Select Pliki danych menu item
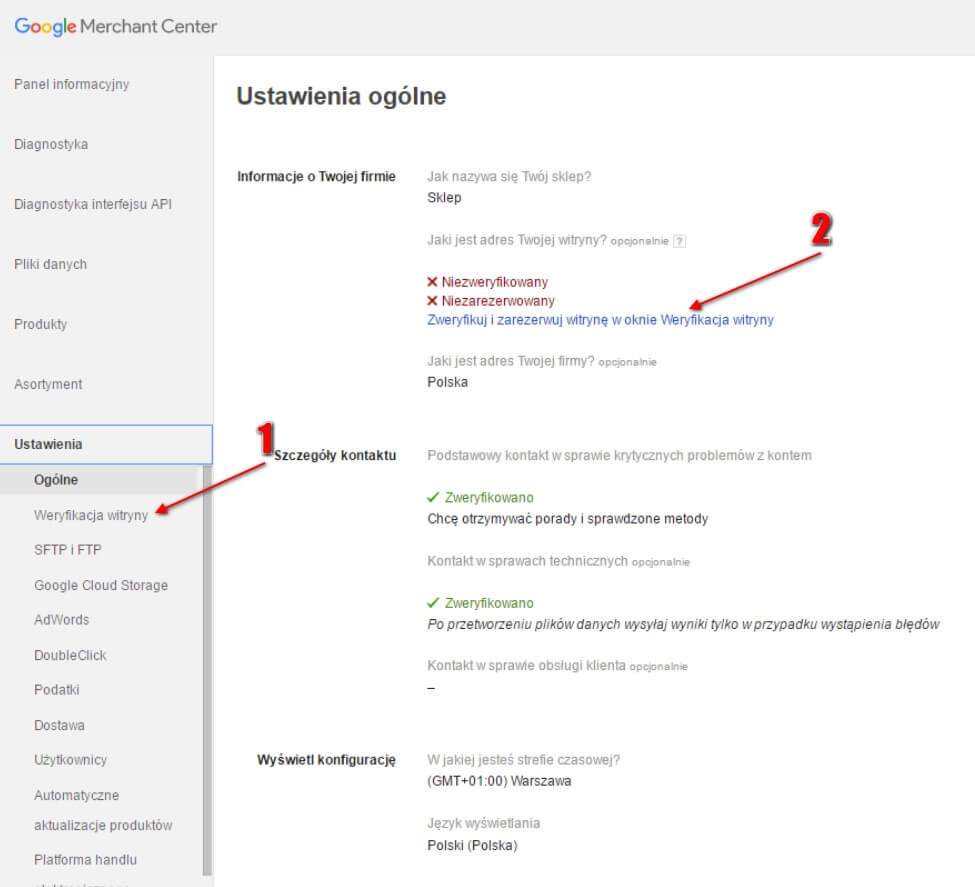The image size is (975, 887). pos(50,264)
